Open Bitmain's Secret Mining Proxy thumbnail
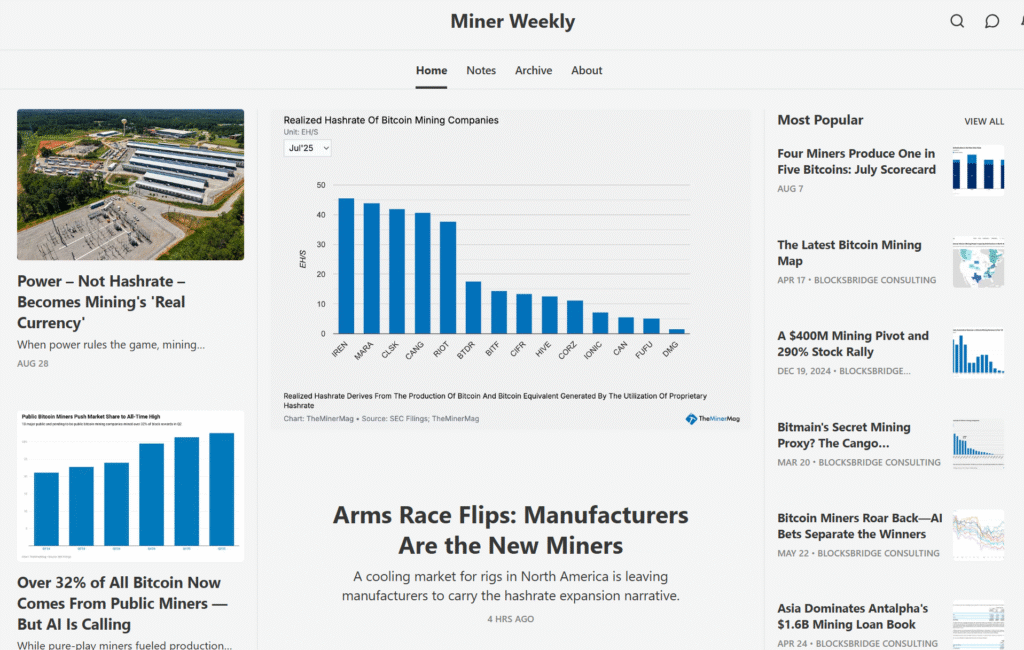Image resolution: width=1024 pixels, height=650 pixels. [978, 444]
